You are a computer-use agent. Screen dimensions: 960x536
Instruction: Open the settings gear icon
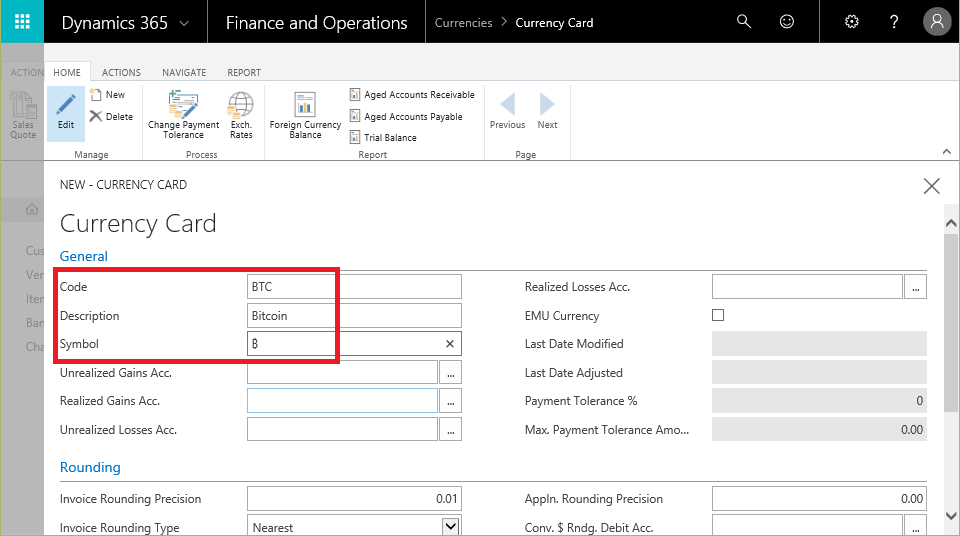[851, 22]
